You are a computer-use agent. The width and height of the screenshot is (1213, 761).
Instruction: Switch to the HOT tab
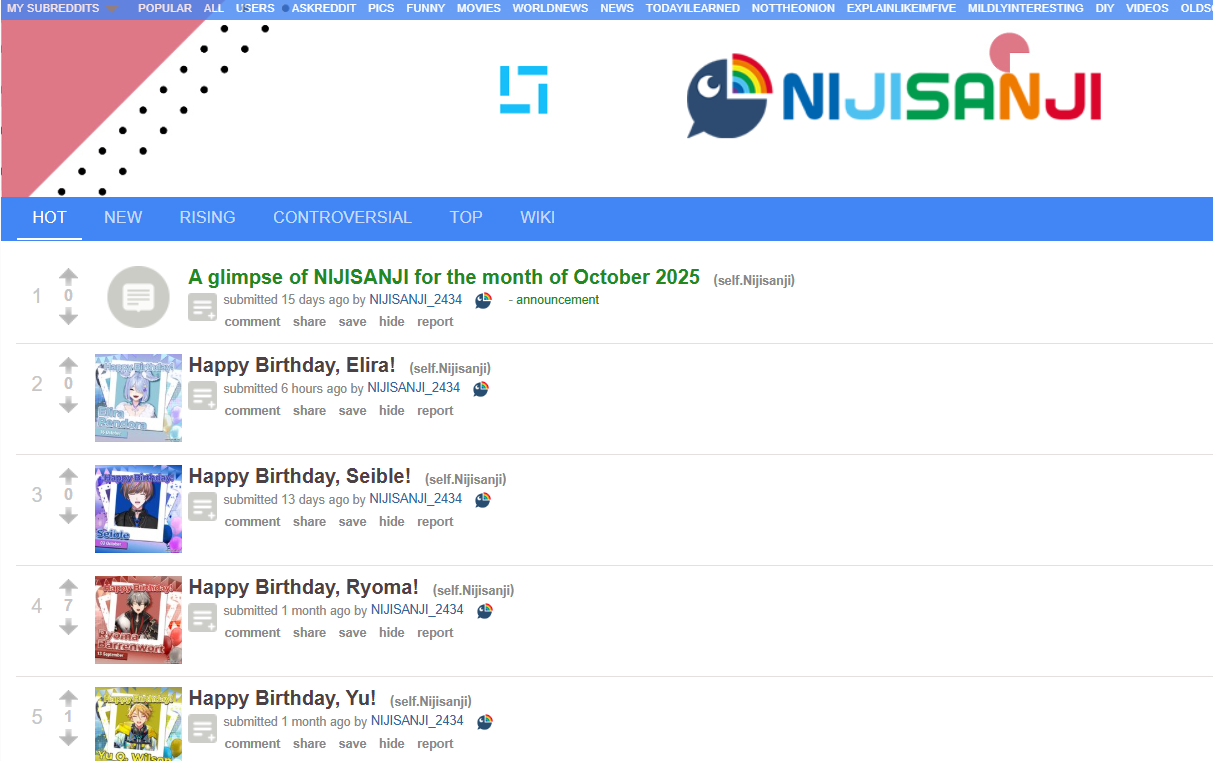(x=49, y=217)
